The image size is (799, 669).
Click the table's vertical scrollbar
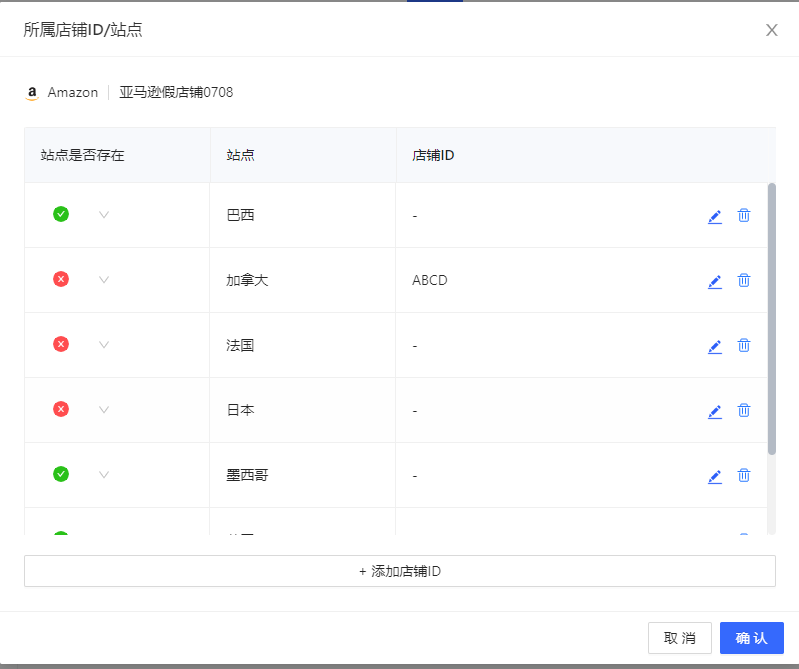pyautogui.click(x=772, y=319)
